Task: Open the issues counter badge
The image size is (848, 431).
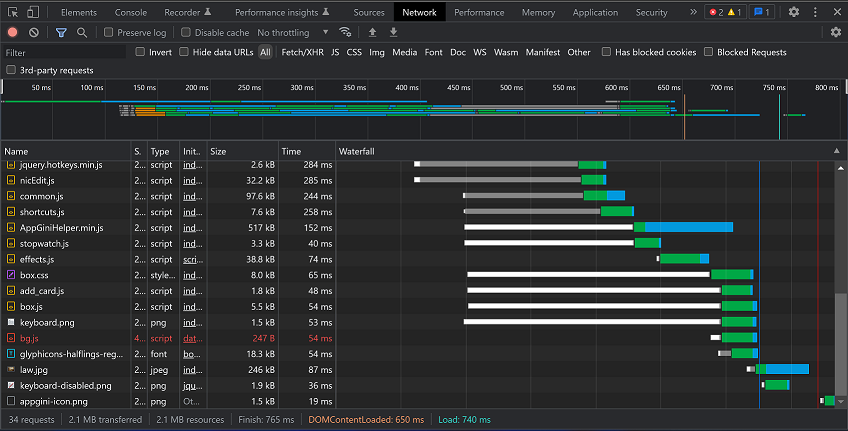Action: [761, 12]
